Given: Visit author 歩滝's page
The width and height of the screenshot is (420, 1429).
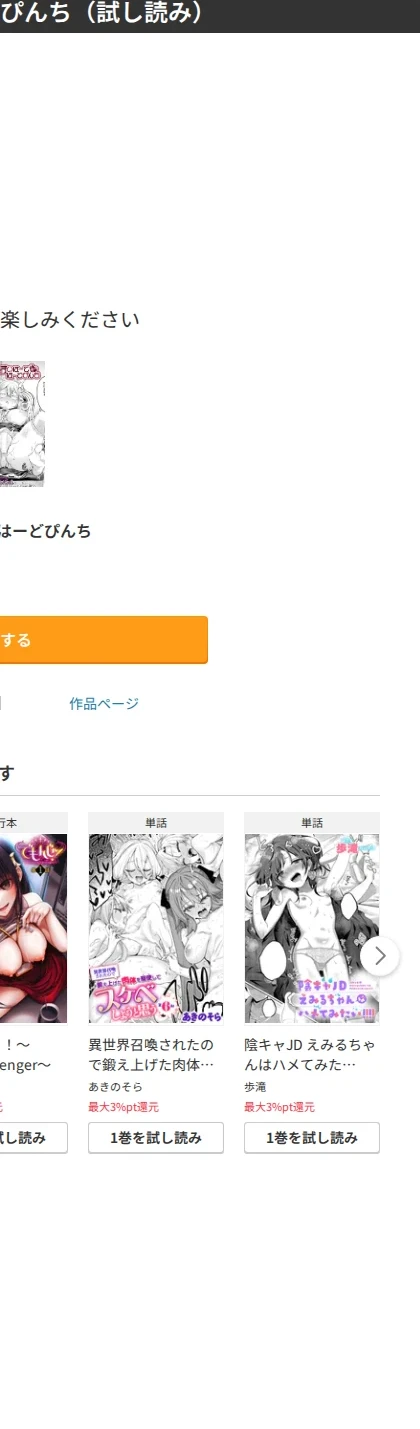Looking at the screenshot, I should [x=256, y=1087].
